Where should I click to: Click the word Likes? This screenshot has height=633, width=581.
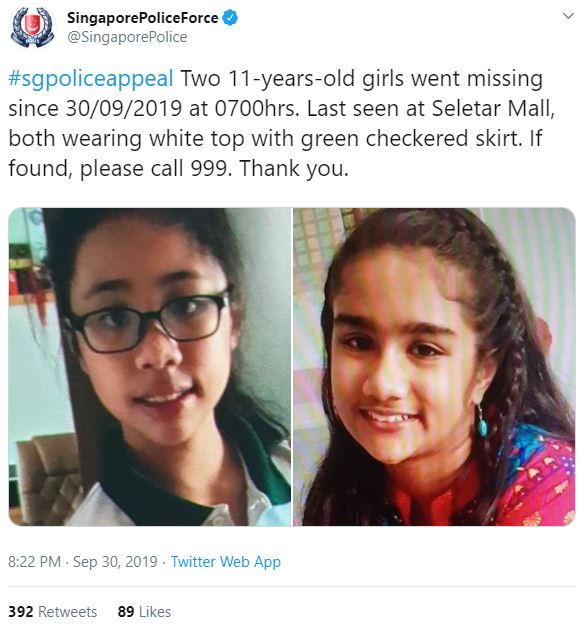click(155, 612)
